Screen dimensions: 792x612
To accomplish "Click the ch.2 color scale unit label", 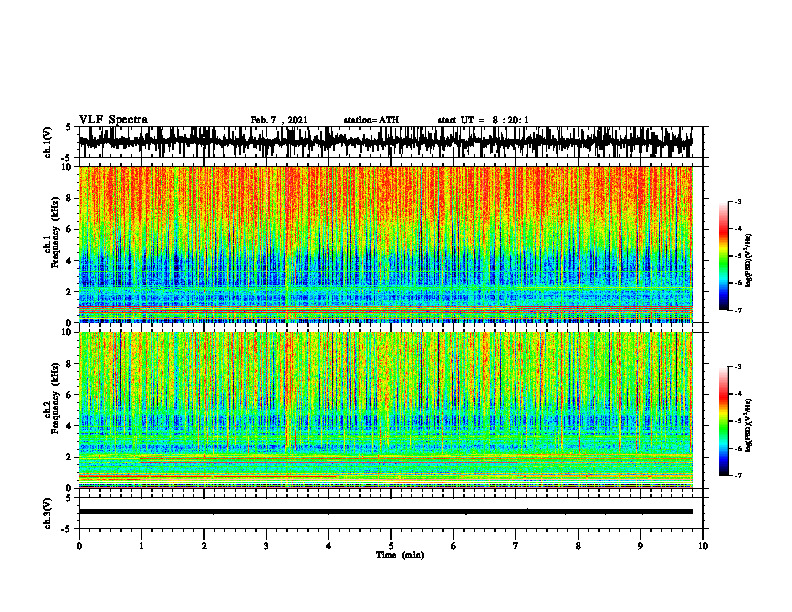I will (750, 425).
